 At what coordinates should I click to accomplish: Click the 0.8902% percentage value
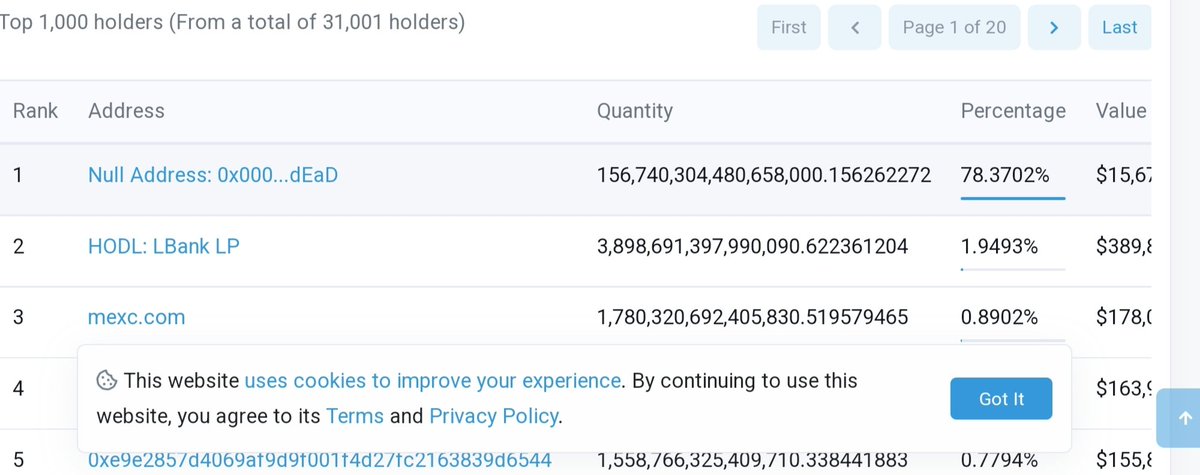tap(1000, 317)
